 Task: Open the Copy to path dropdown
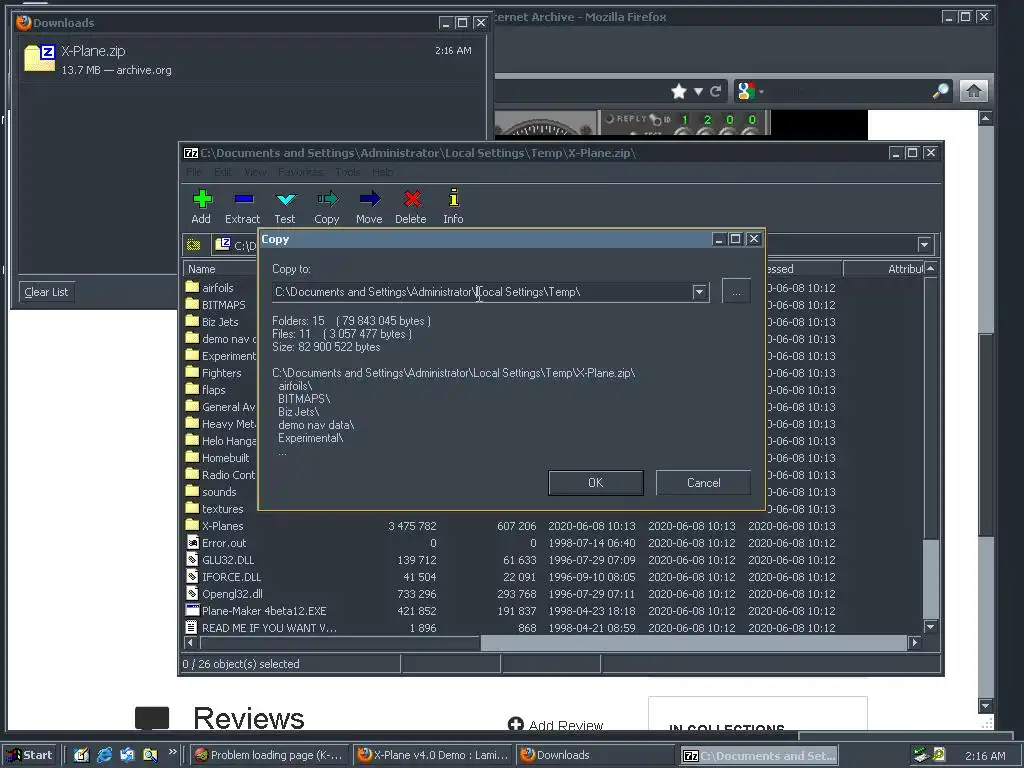tap(699, 292)
